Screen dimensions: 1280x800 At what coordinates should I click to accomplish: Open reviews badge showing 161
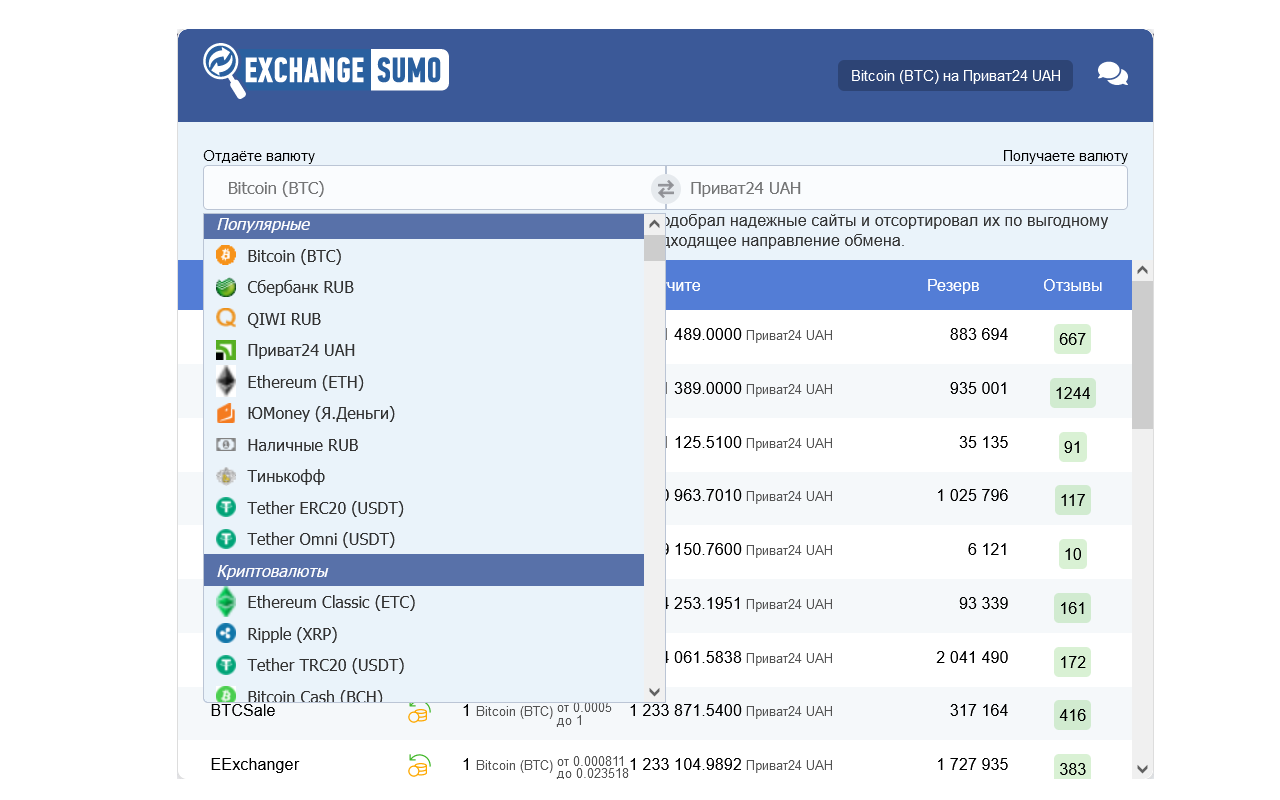(x=1073, y=608)
